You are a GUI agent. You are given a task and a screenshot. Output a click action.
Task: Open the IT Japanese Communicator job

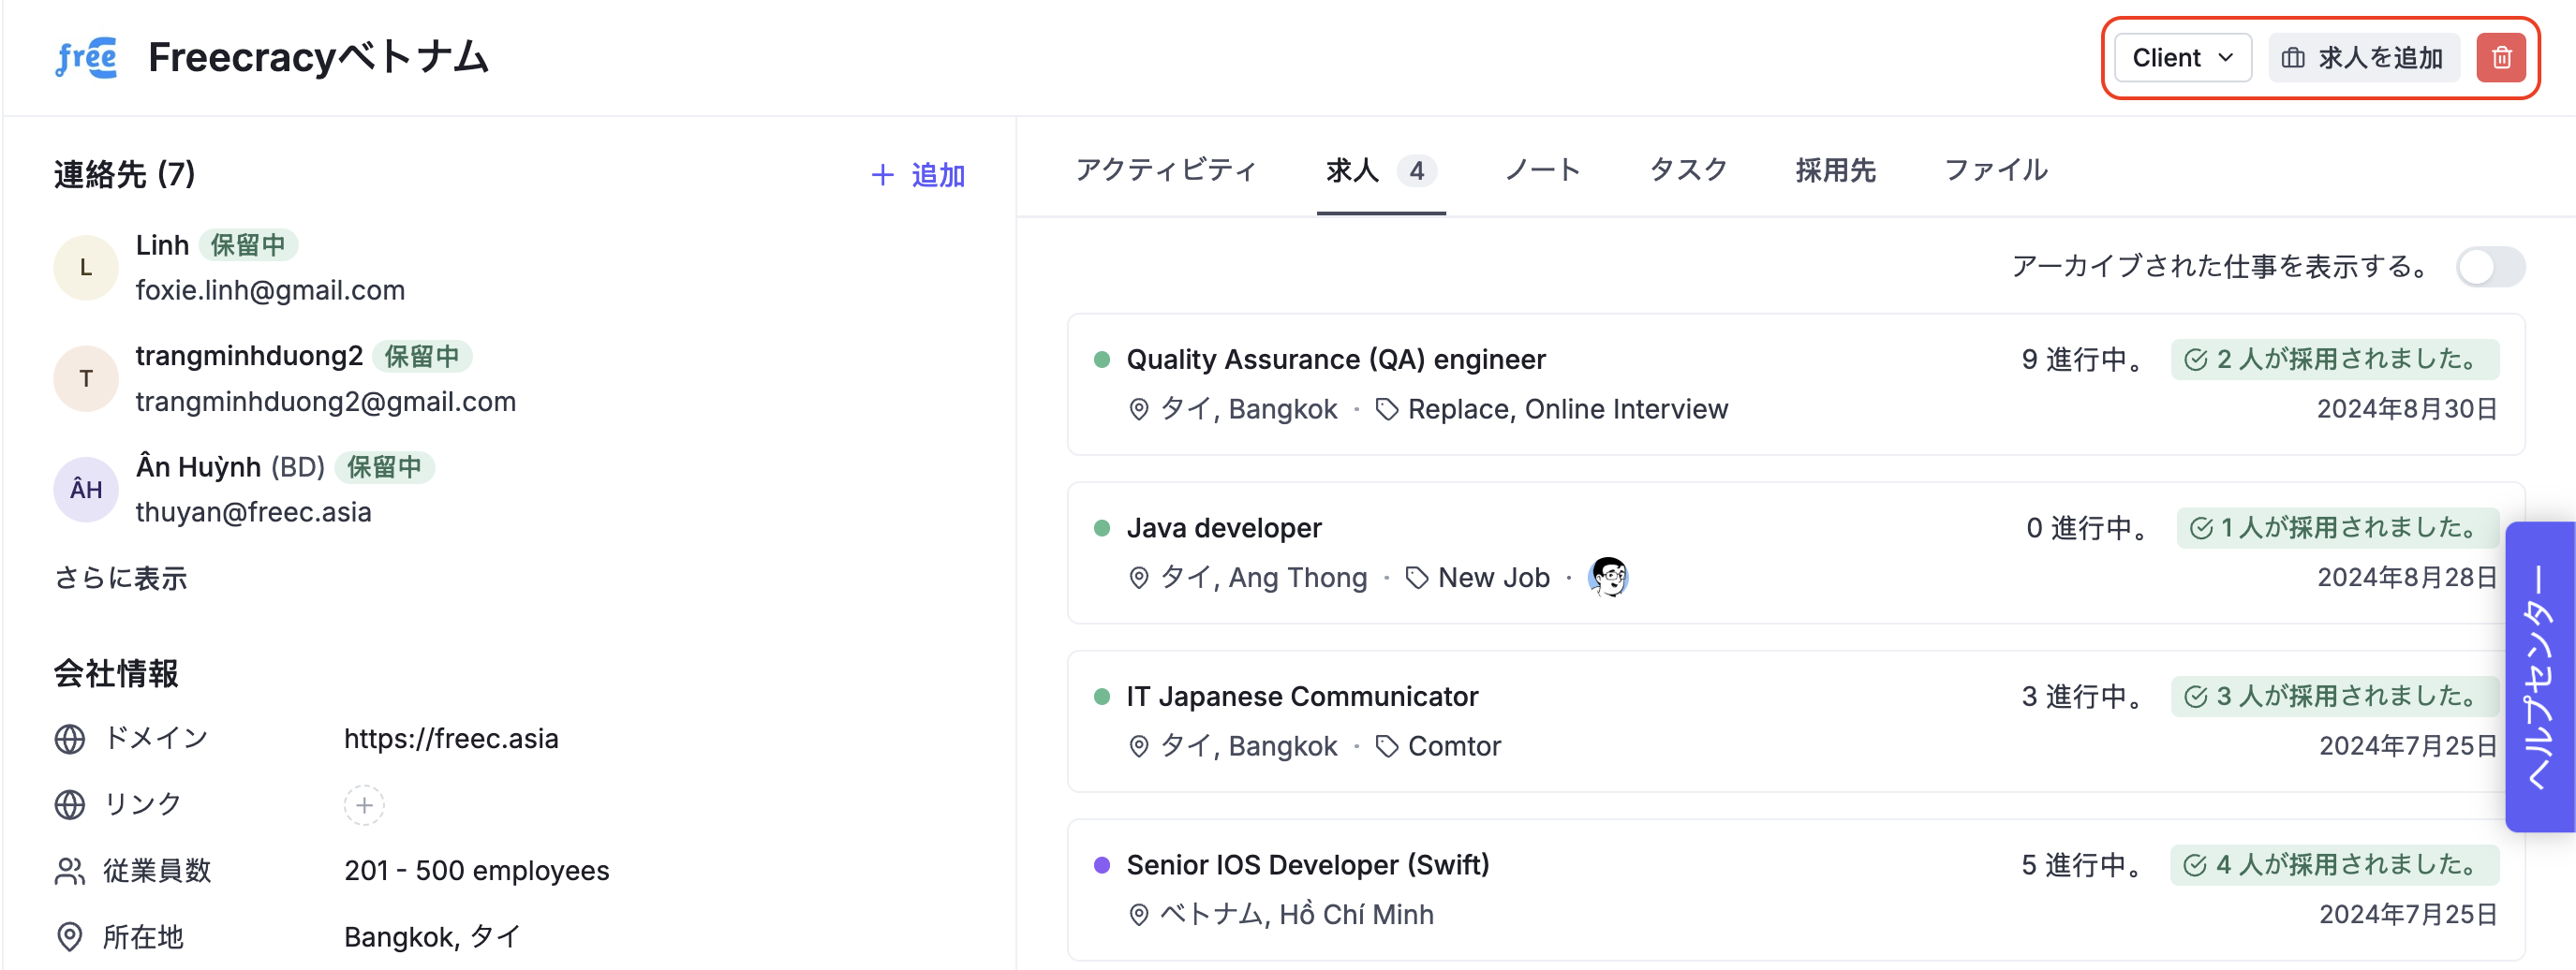[1302, 696]
